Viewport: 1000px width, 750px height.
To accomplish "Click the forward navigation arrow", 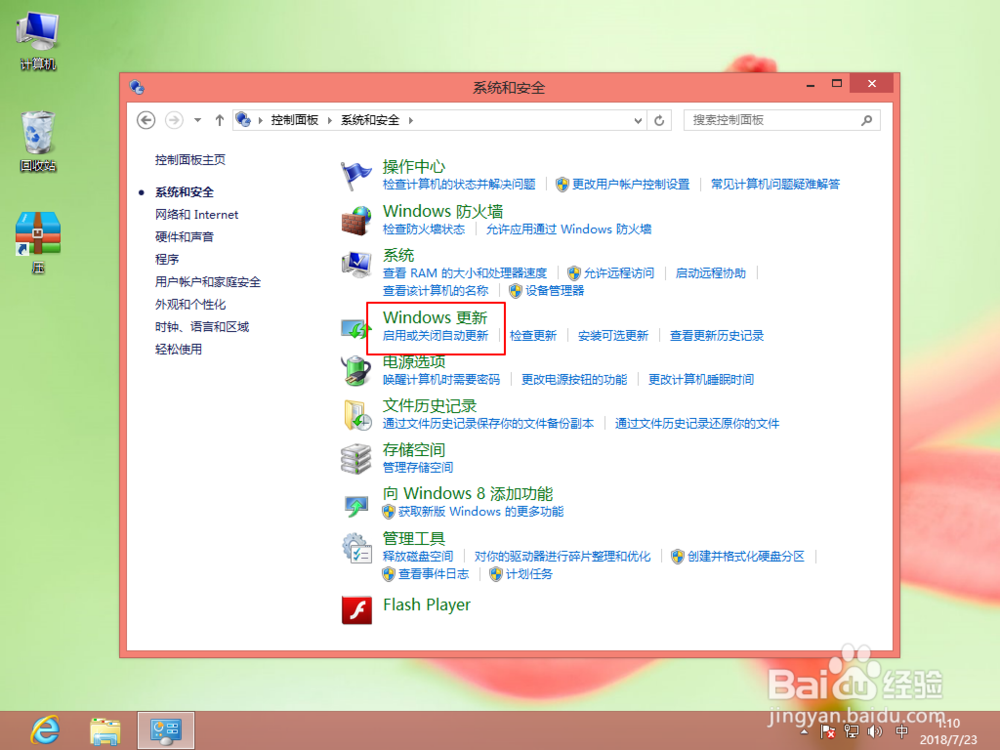I will [x=174, y=120].
